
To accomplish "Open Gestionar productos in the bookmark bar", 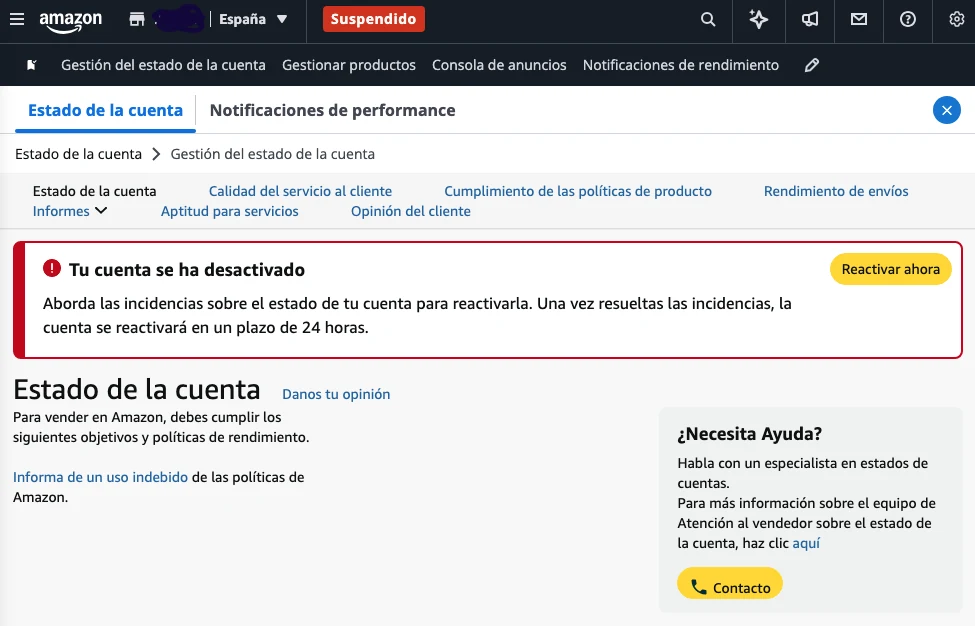I will pos(349,65).
